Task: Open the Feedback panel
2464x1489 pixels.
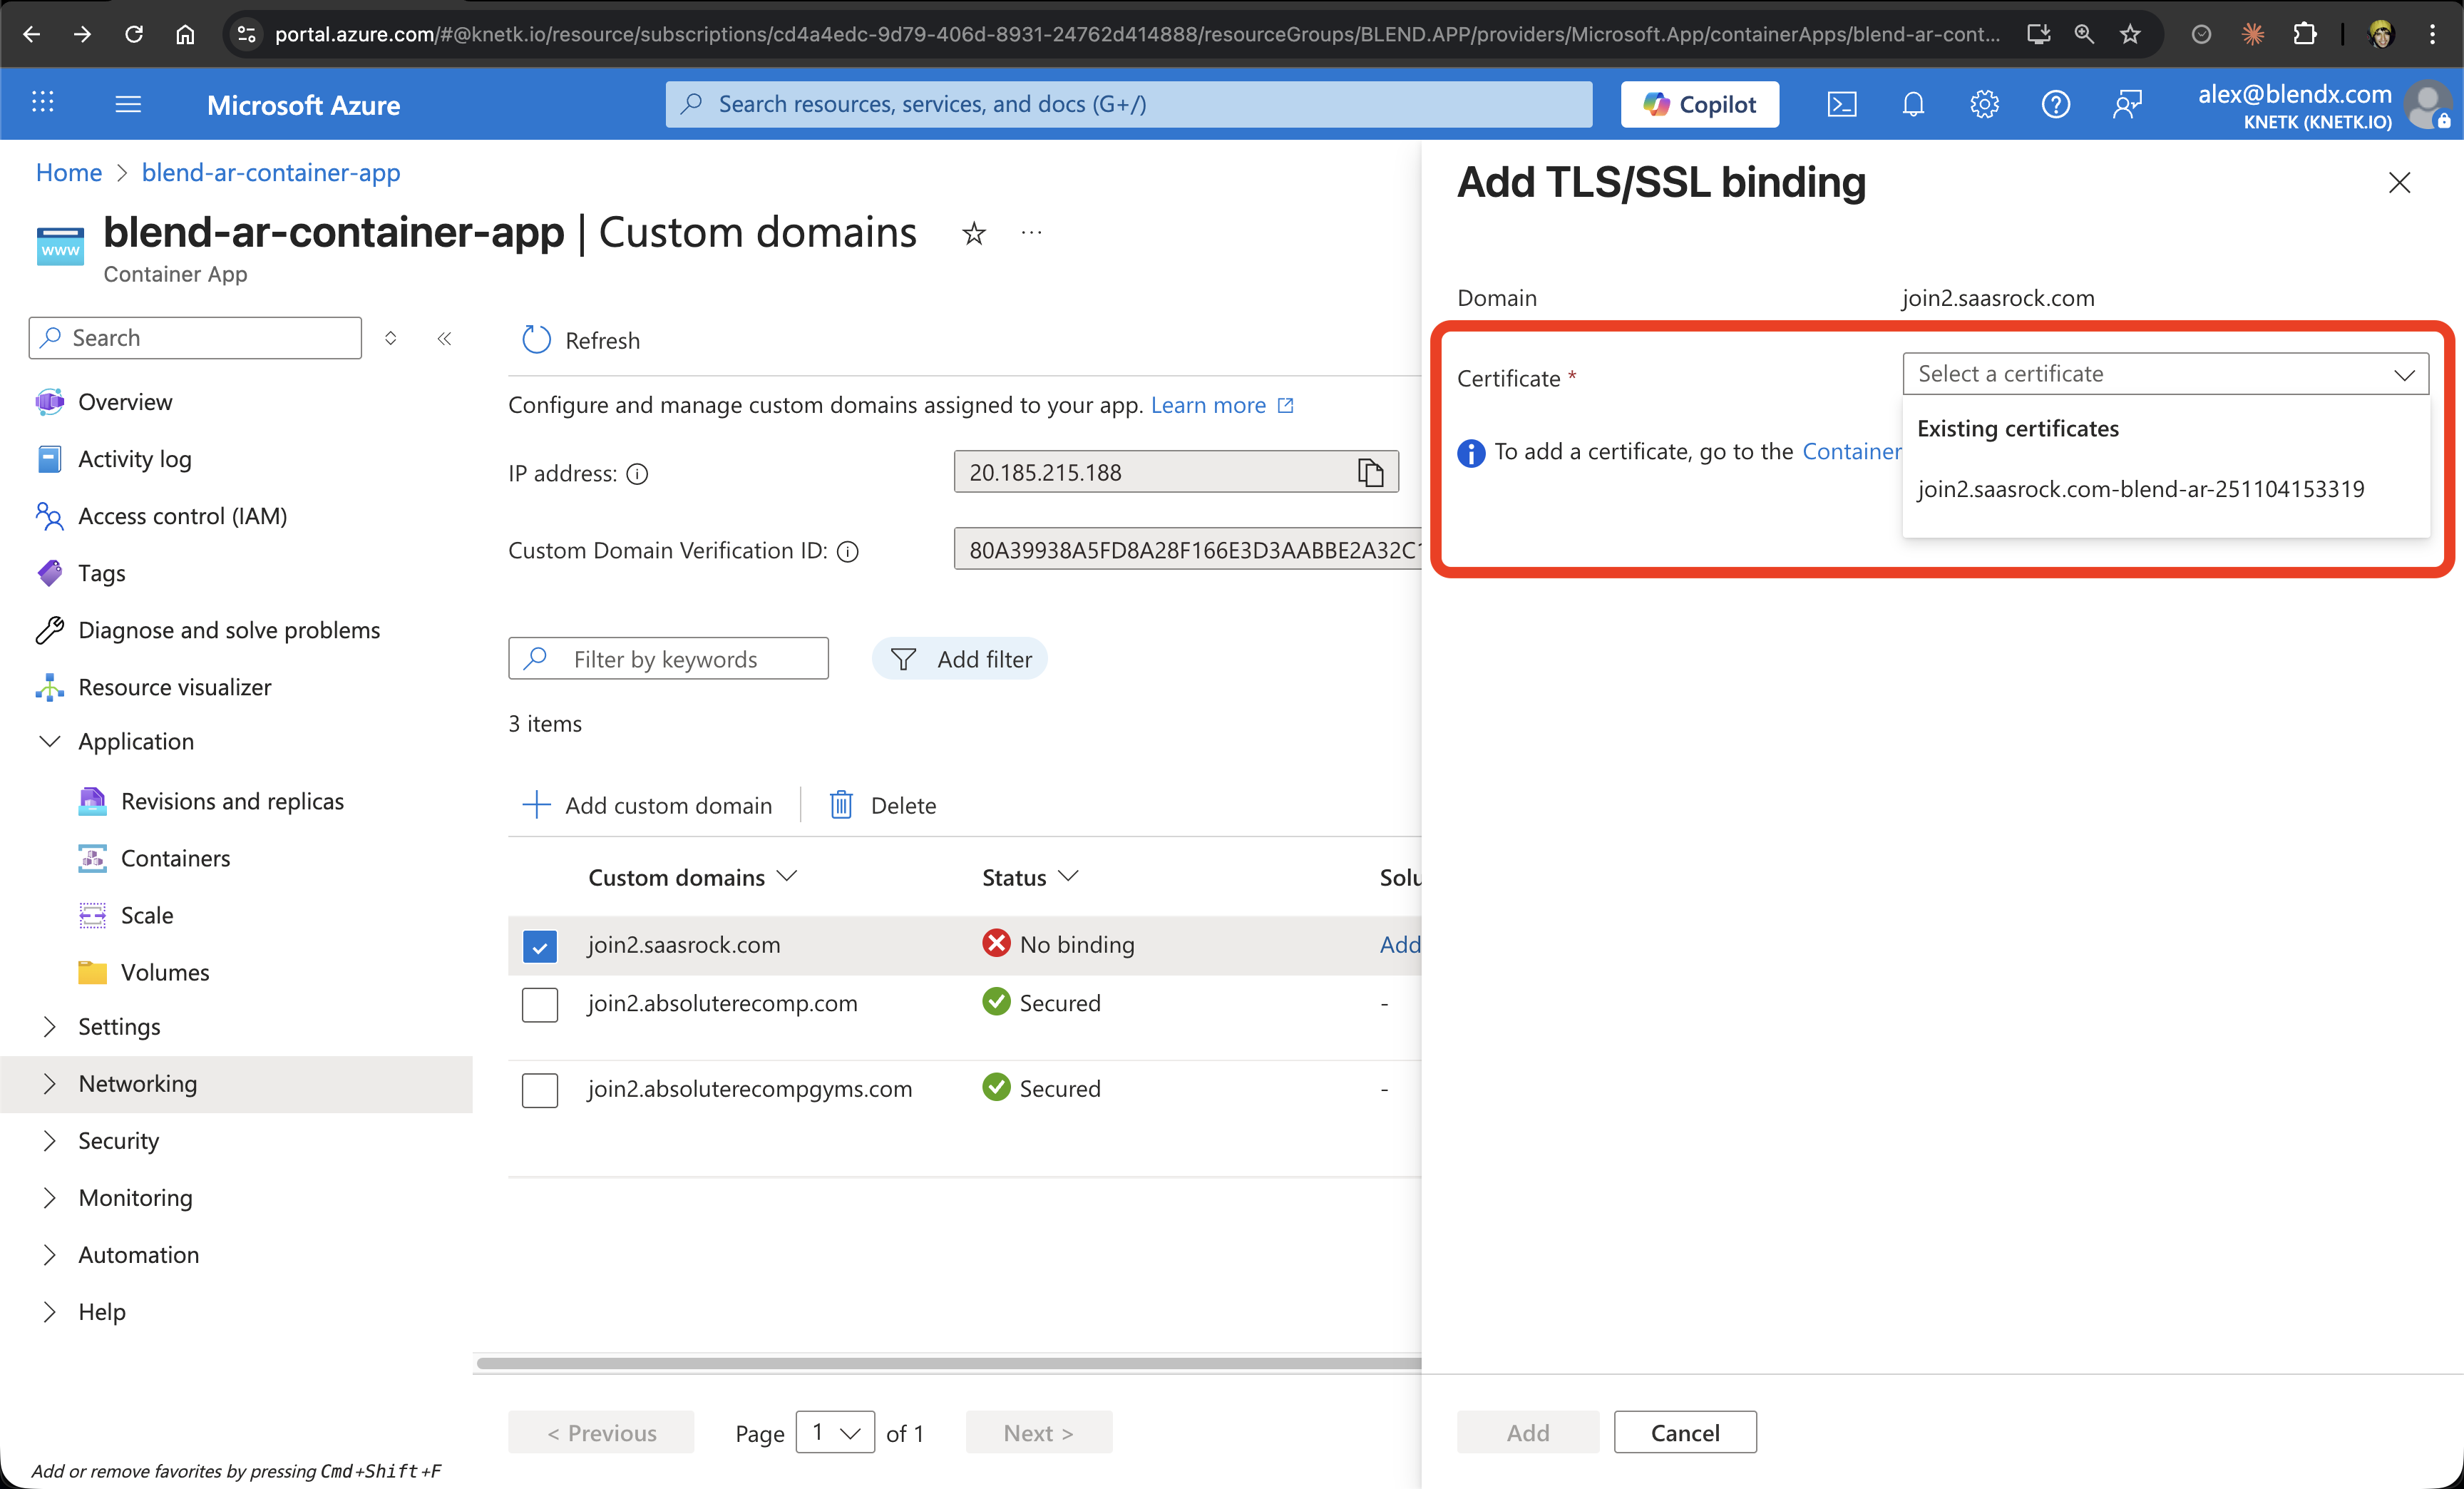Action: click(2128, 103)
